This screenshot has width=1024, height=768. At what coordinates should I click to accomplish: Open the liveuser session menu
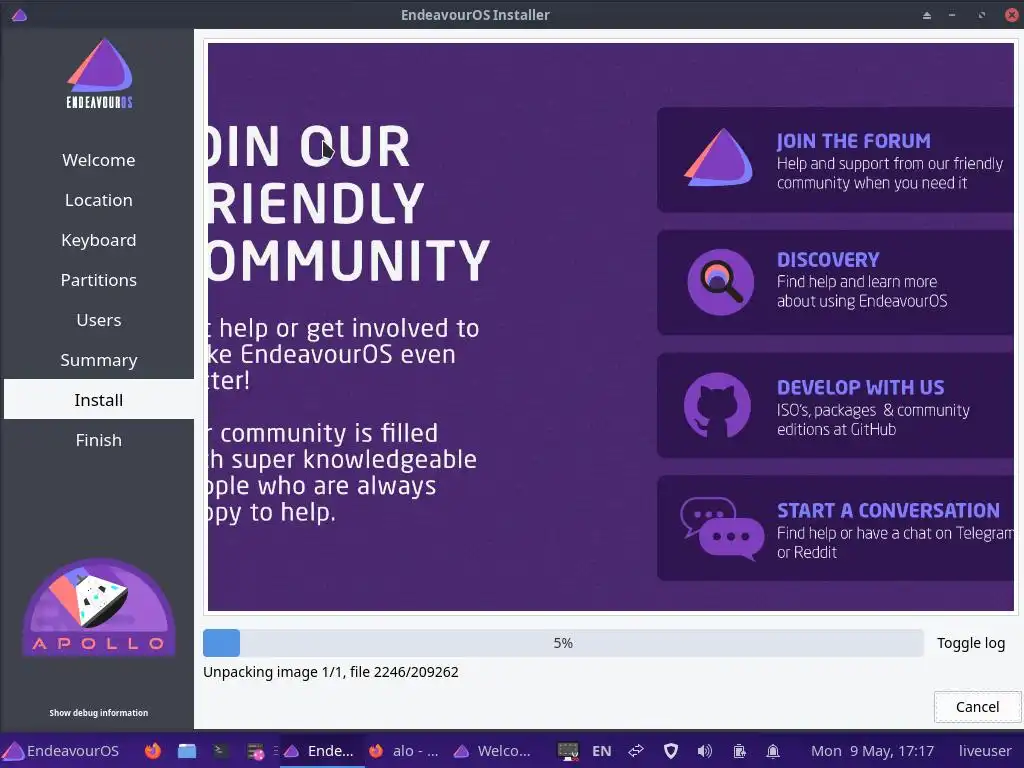[985, 751]
